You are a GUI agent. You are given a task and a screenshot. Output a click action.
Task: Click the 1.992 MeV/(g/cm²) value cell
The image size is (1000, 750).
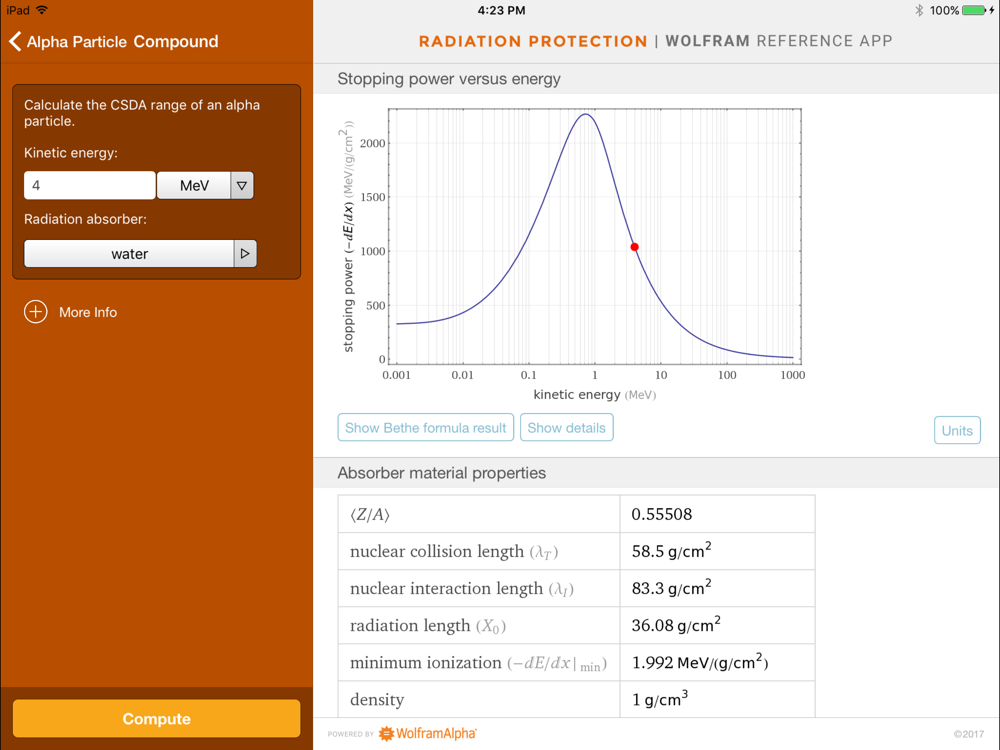pos(717,662)
